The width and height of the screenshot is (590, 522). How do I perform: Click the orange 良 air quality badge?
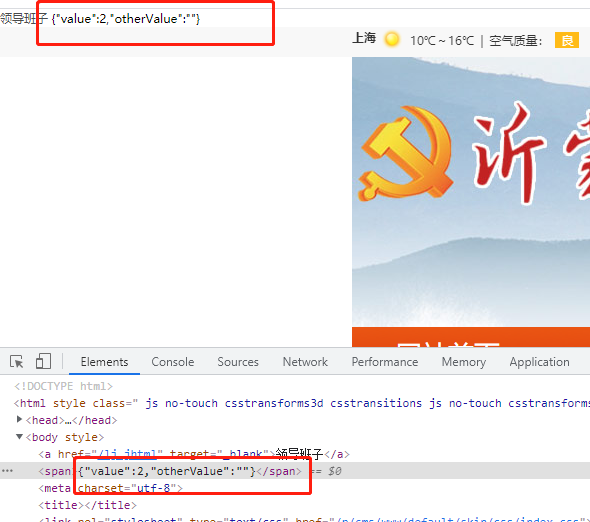click(x=567, y=40)
